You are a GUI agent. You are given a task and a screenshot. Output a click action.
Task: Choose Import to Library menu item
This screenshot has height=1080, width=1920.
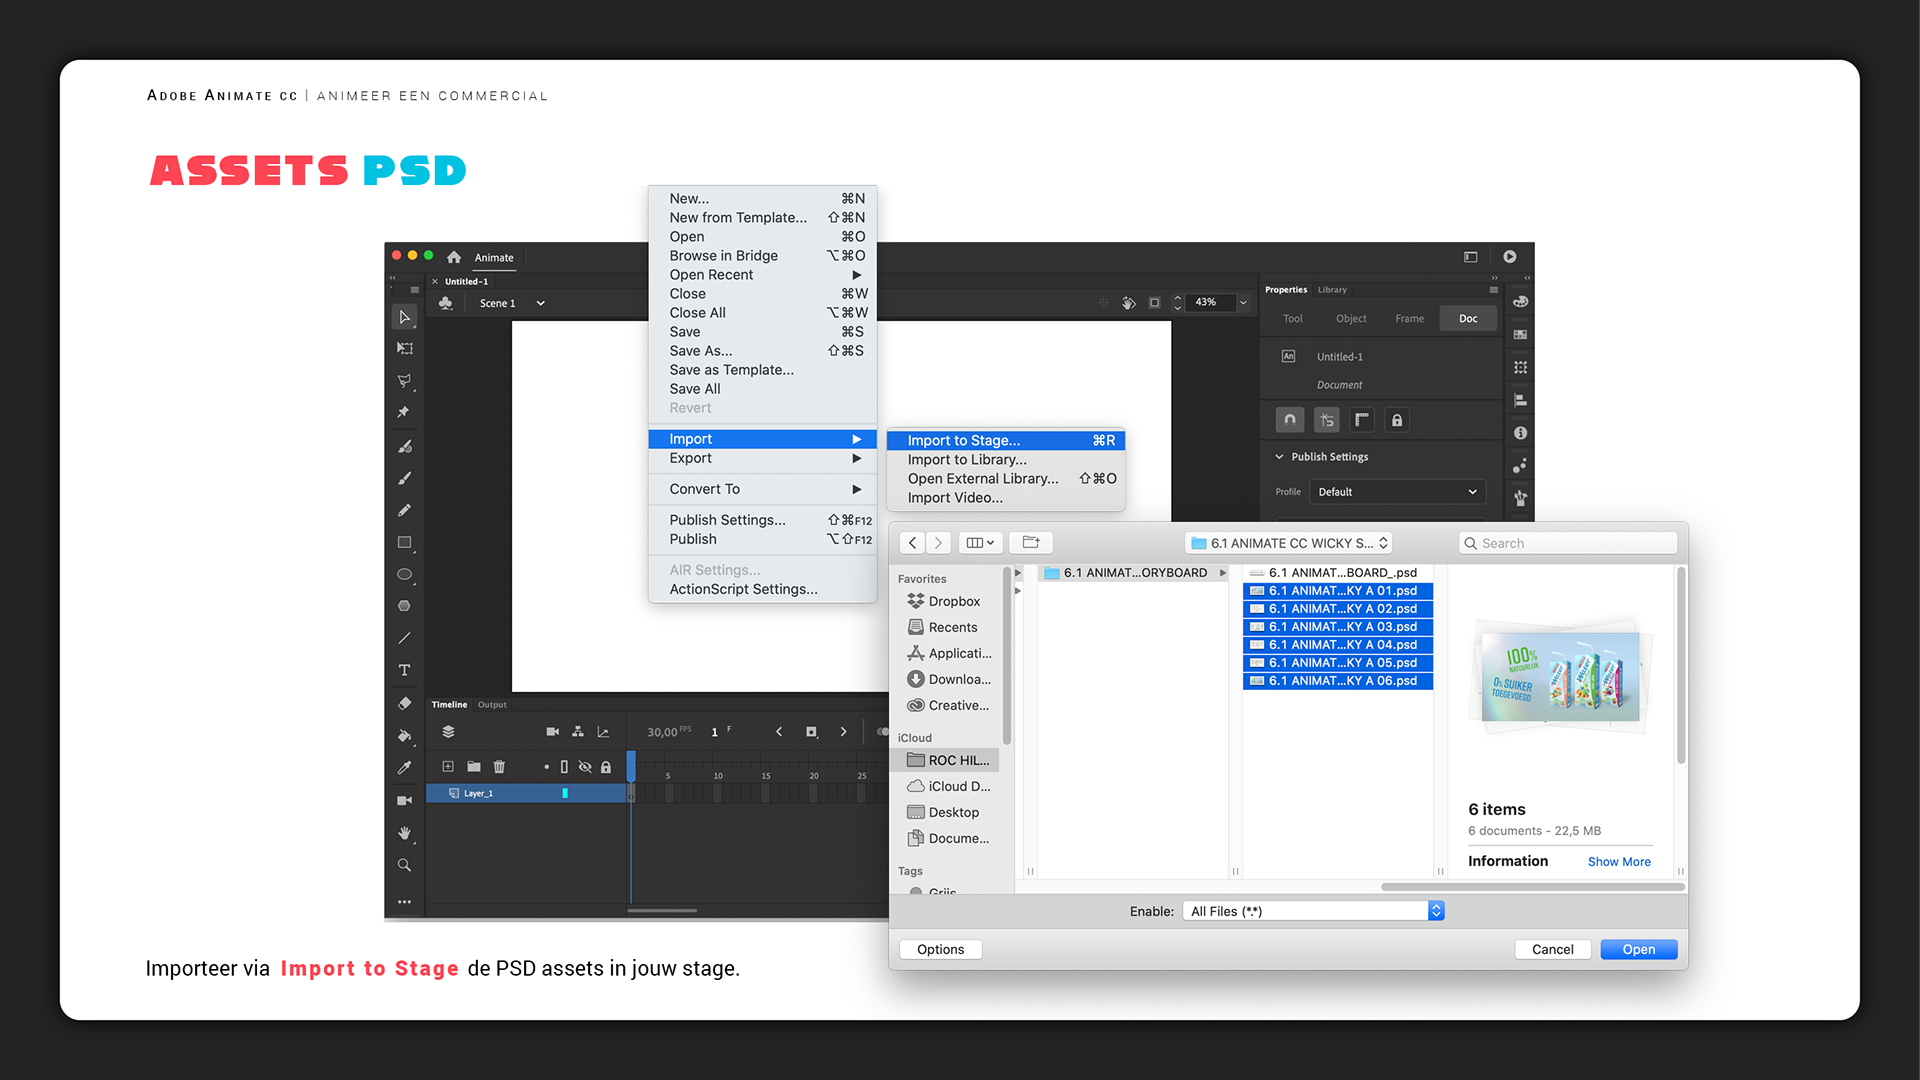click(967, 460)
